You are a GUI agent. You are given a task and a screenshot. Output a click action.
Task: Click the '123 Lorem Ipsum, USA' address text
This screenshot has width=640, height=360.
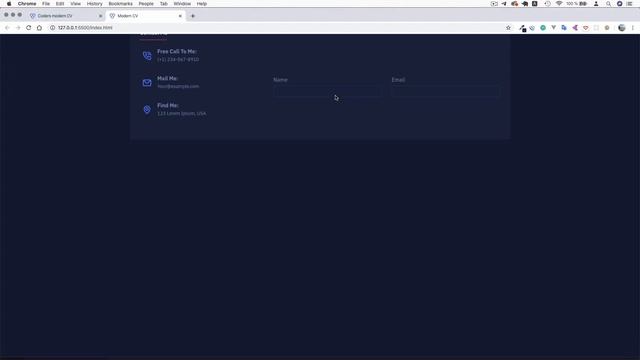[x=182, y=113]
